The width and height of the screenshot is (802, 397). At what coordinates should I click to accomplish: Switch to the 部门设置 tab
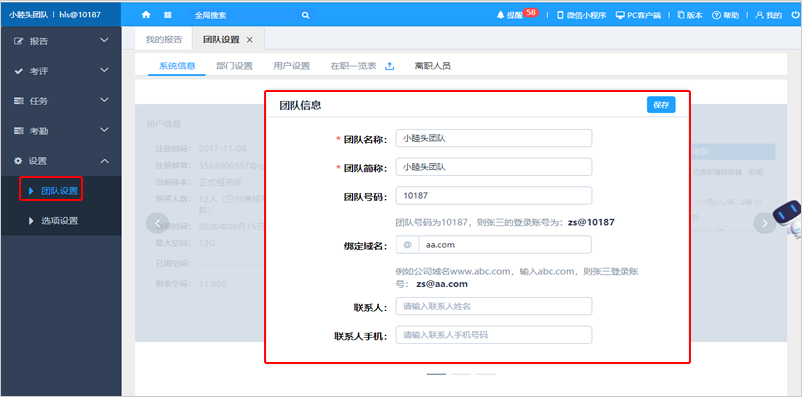click(x=234, y=66)
